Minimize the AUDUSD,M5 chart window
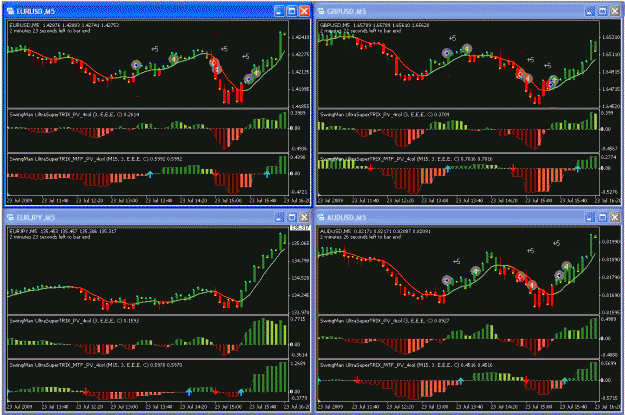This screenshot has width=625, height=415. coord(590,217)
